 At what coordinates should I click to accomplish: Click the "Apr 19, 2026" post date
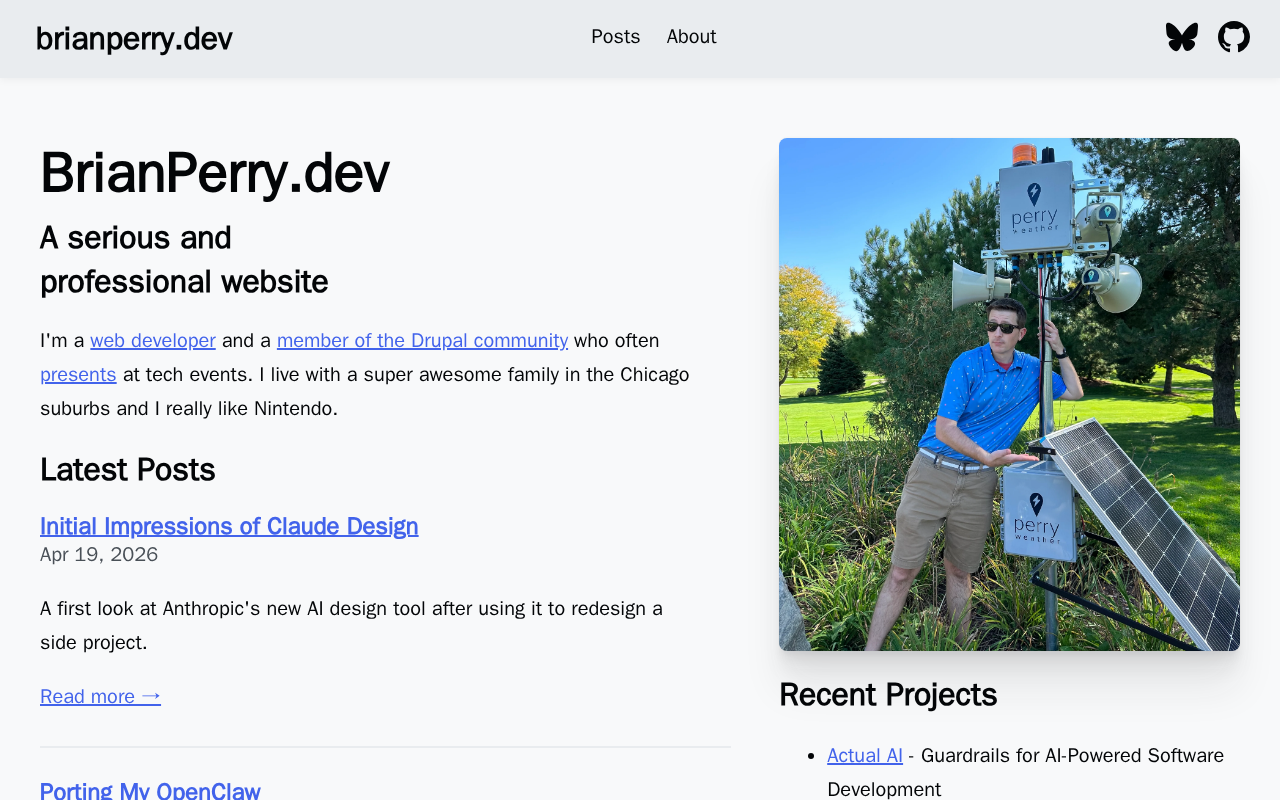point(99,555)
